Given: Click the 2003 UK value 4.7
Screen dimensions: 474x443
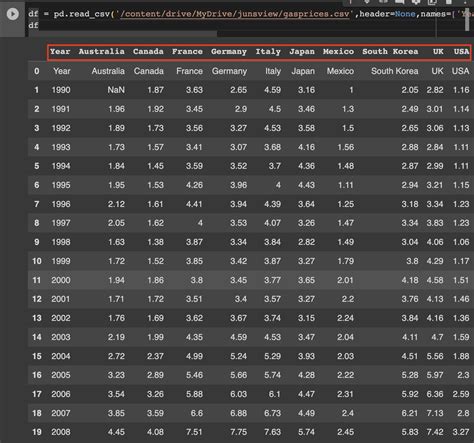Looking at the screenshot, I should tap(437, 337).
